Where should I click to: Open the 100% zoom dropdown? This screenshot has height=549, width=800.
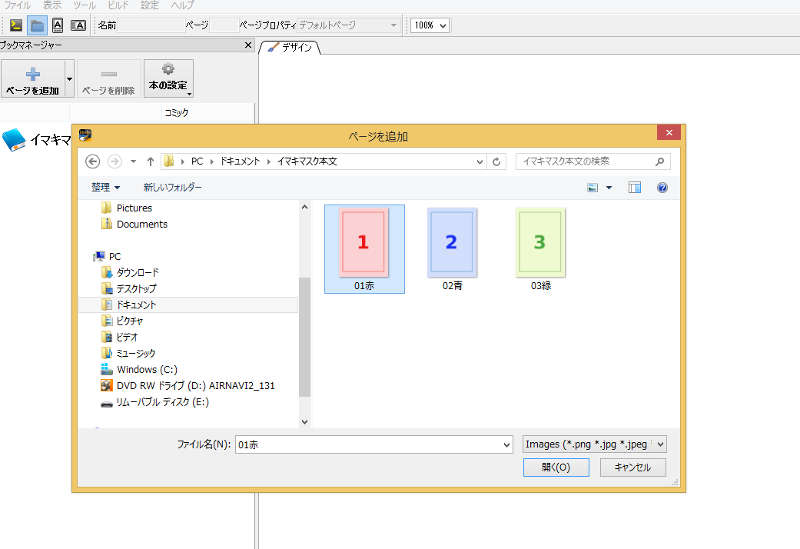[x=430, y=25]
